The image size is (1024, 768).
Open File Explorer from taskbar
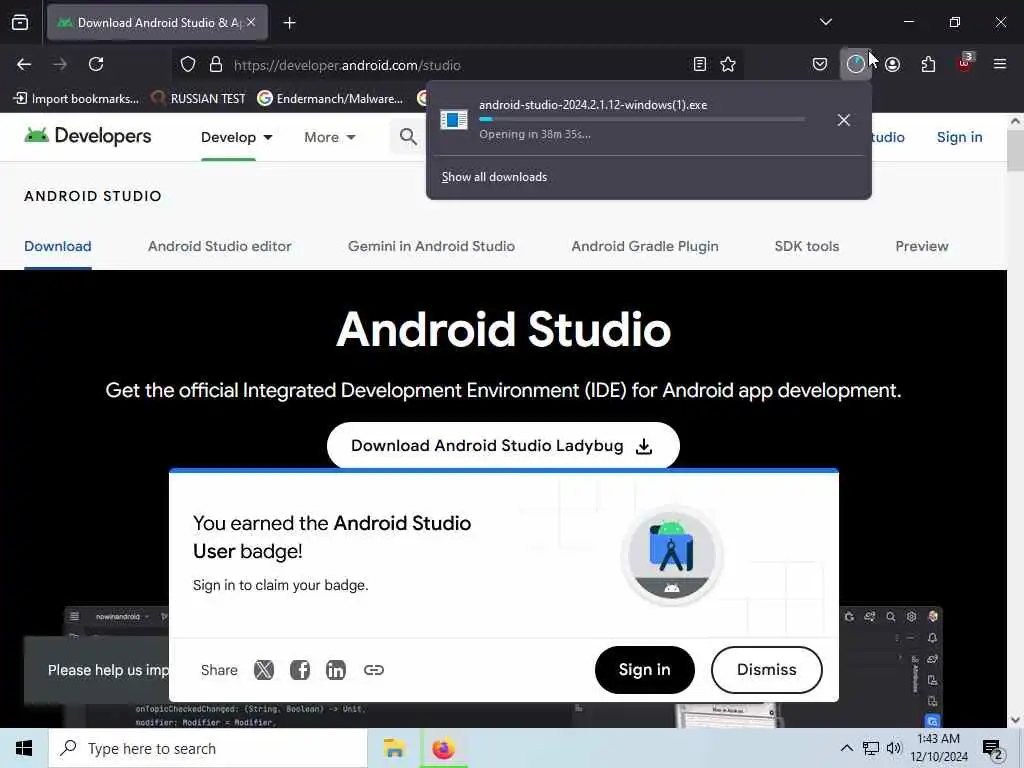pos(394,748)
